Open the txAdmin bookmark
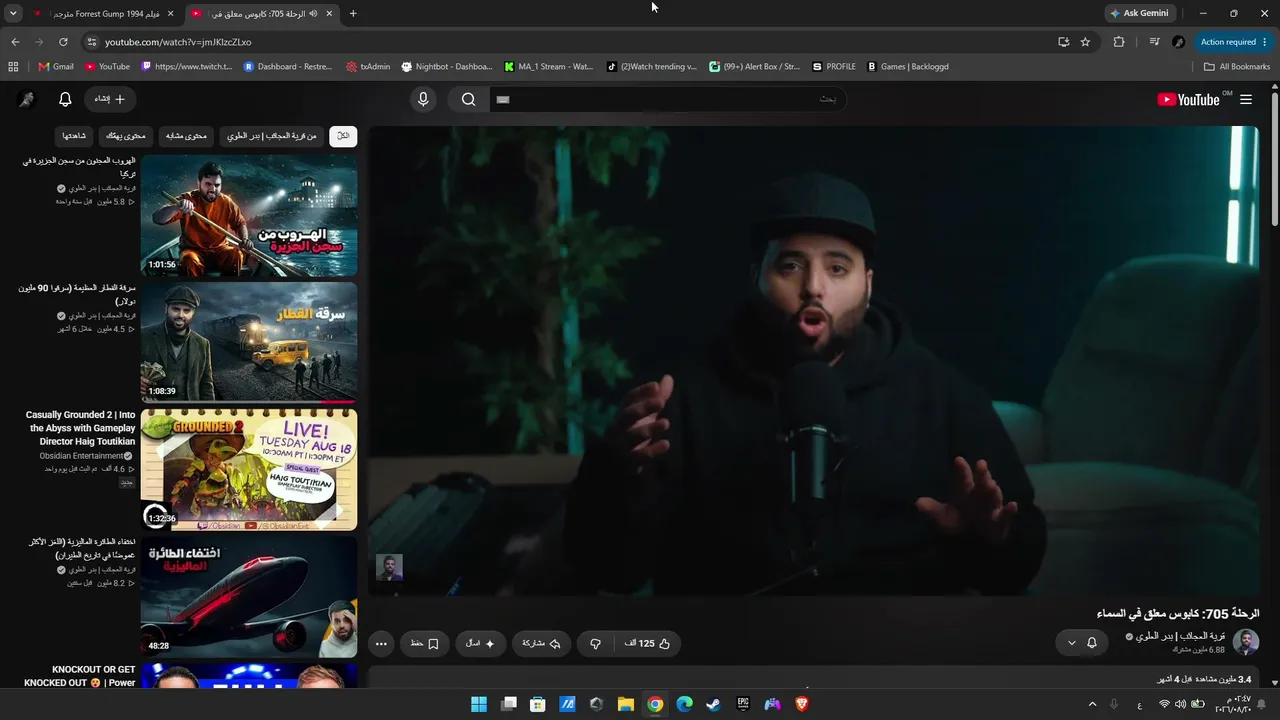Viewport: 1280px width, 720px height. [368, 67]
